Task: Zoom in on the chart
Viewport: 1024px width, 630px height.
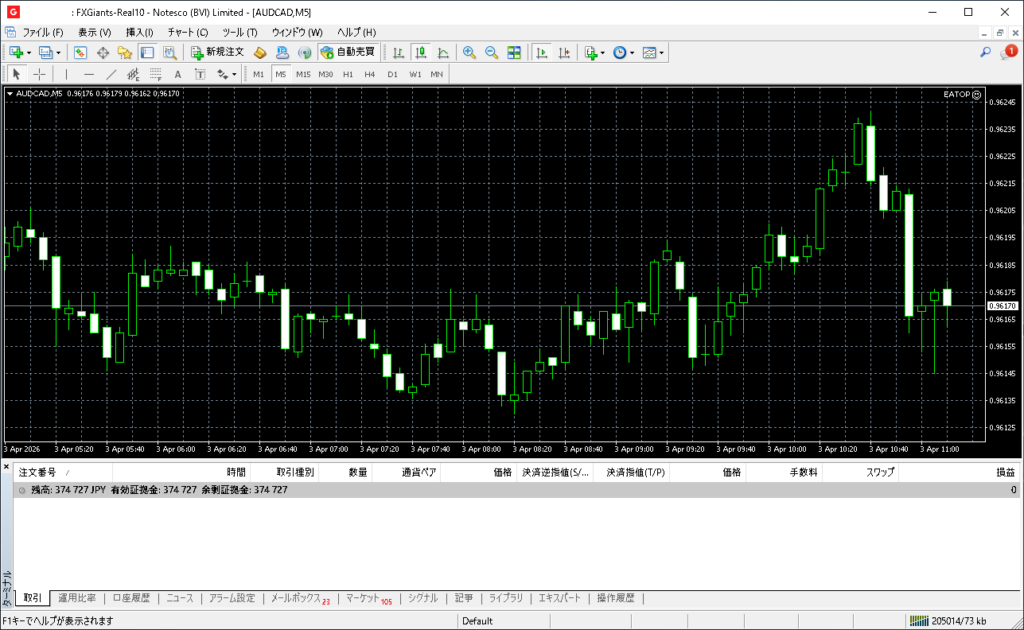Action: click(x=468, y=52)
